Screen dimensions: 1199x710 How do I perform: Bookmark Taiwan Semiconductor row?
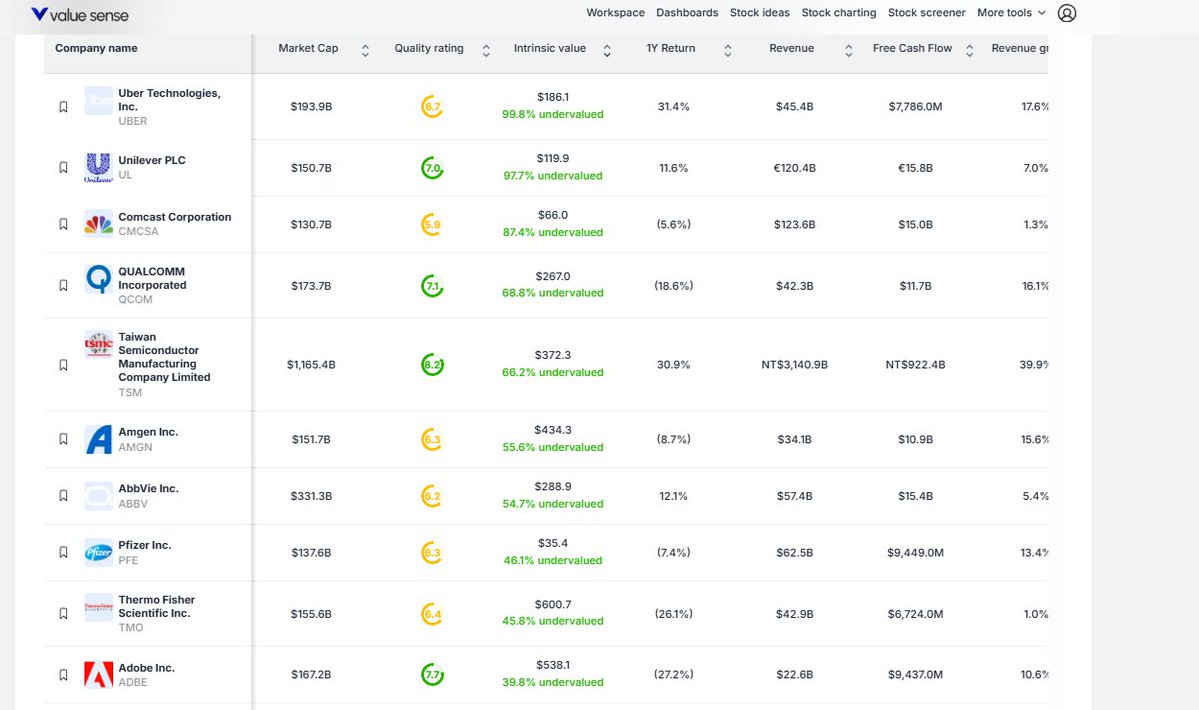pos(63,365)
